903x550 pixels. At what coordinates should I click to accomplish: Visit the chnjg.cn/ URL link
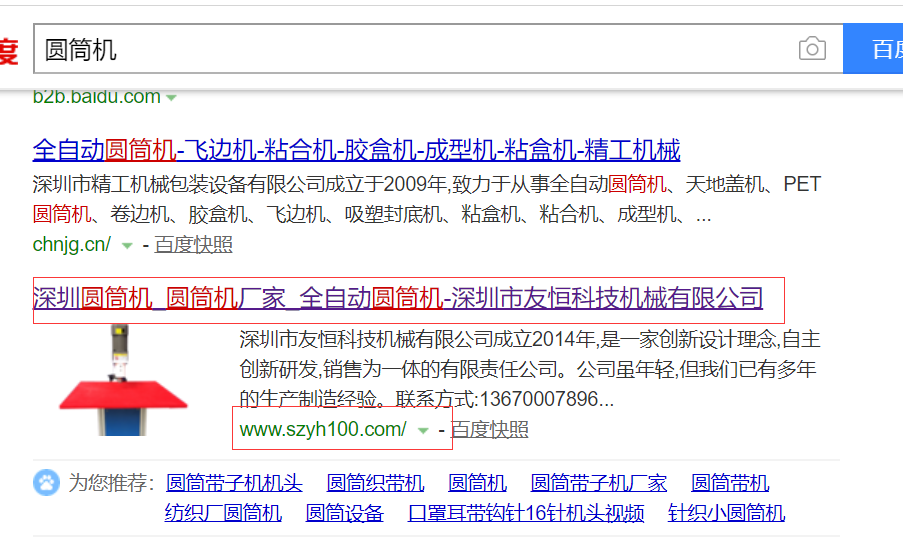click(x=71, y=245)
